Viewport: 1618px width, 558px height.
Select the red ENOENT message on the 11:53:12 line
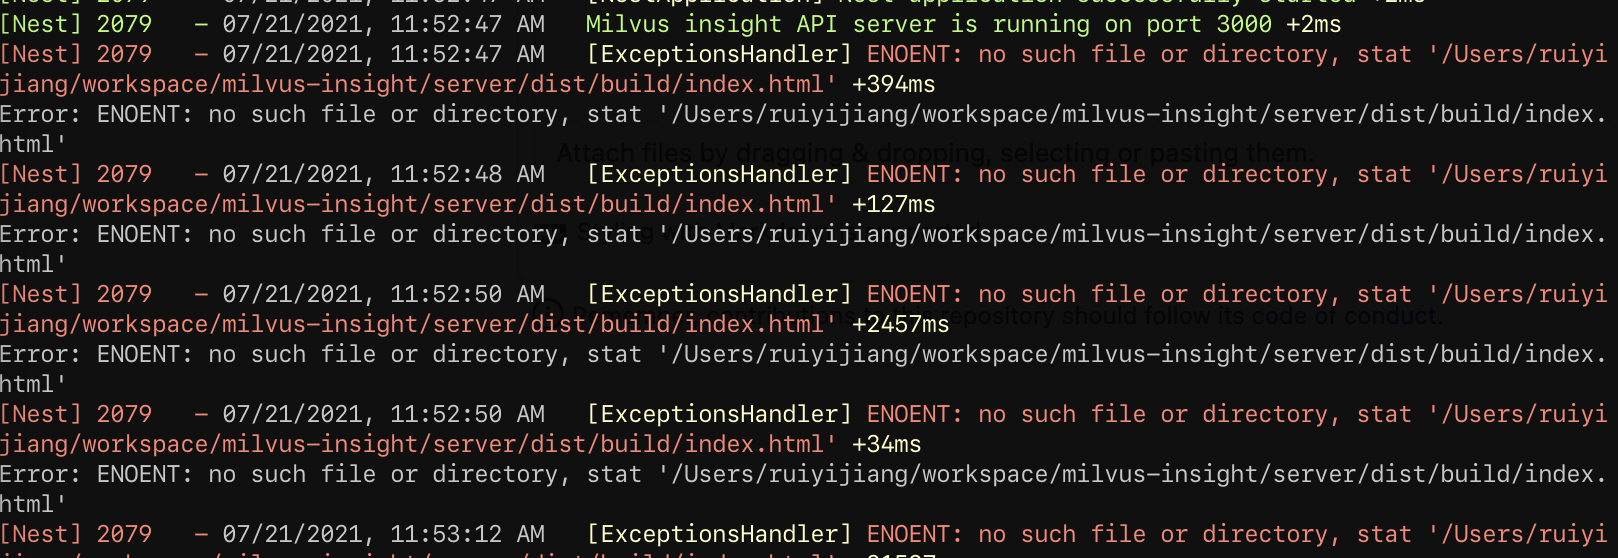click(1237, 534)
